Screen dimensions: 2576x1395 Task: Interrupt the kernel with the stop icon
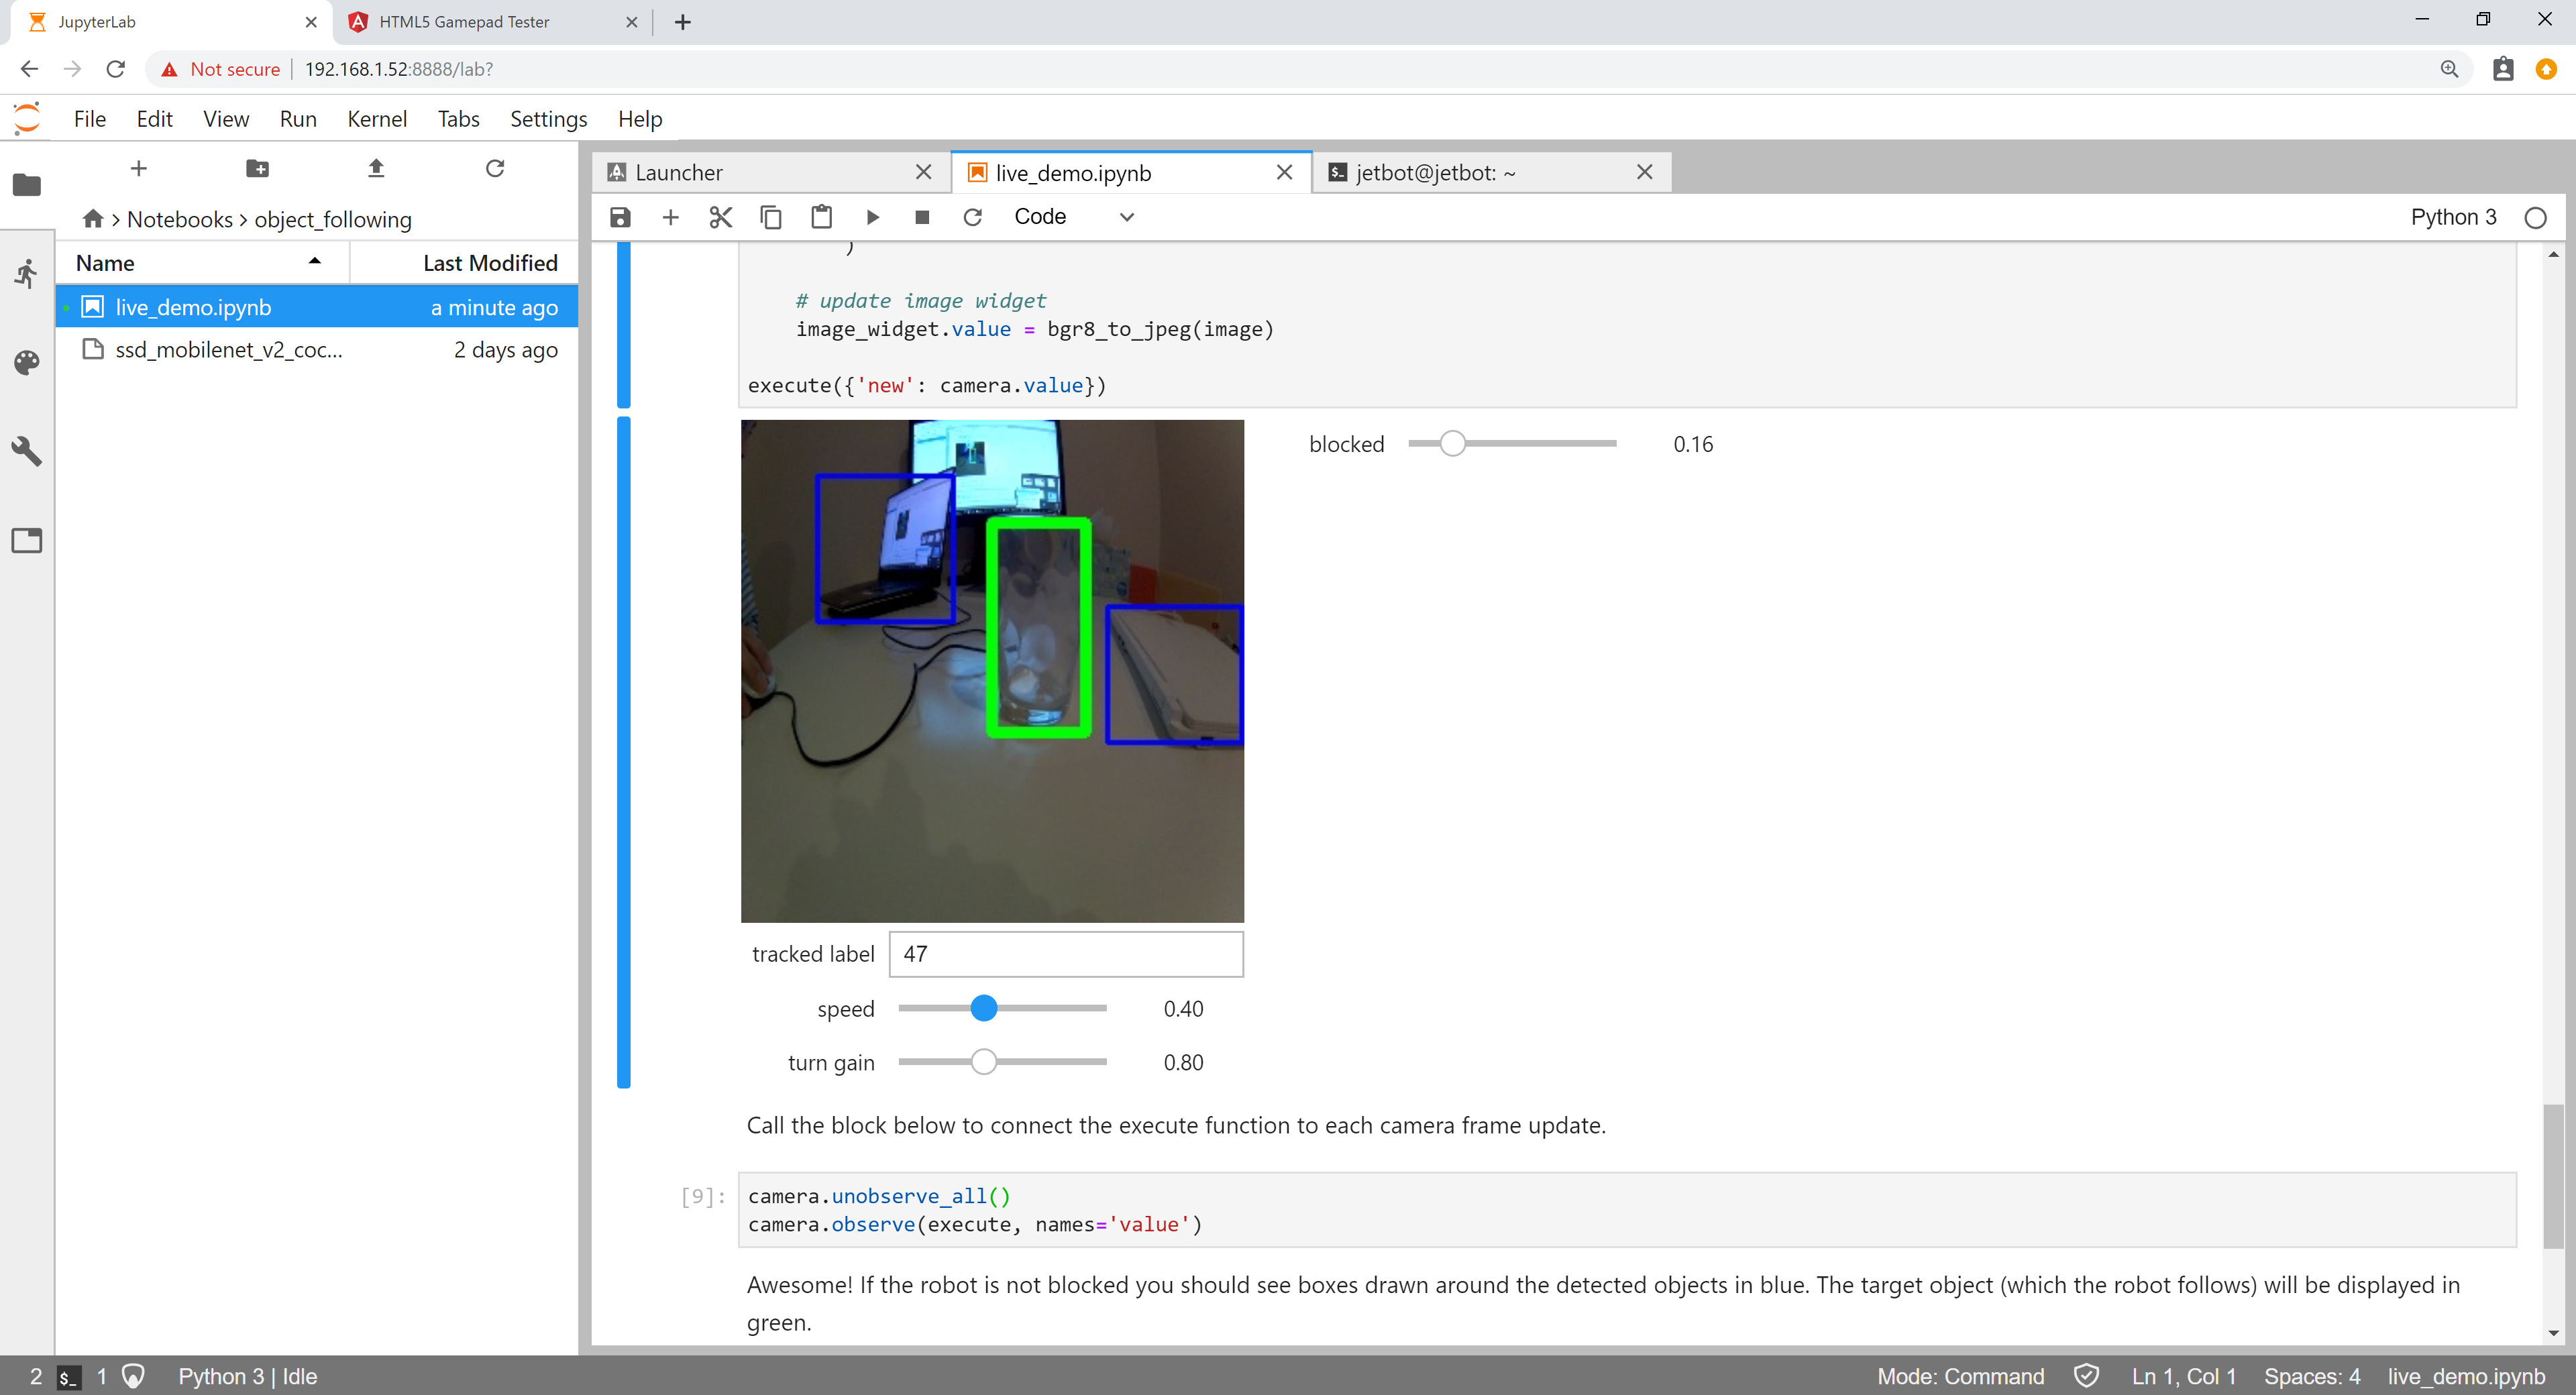(922, 217)
